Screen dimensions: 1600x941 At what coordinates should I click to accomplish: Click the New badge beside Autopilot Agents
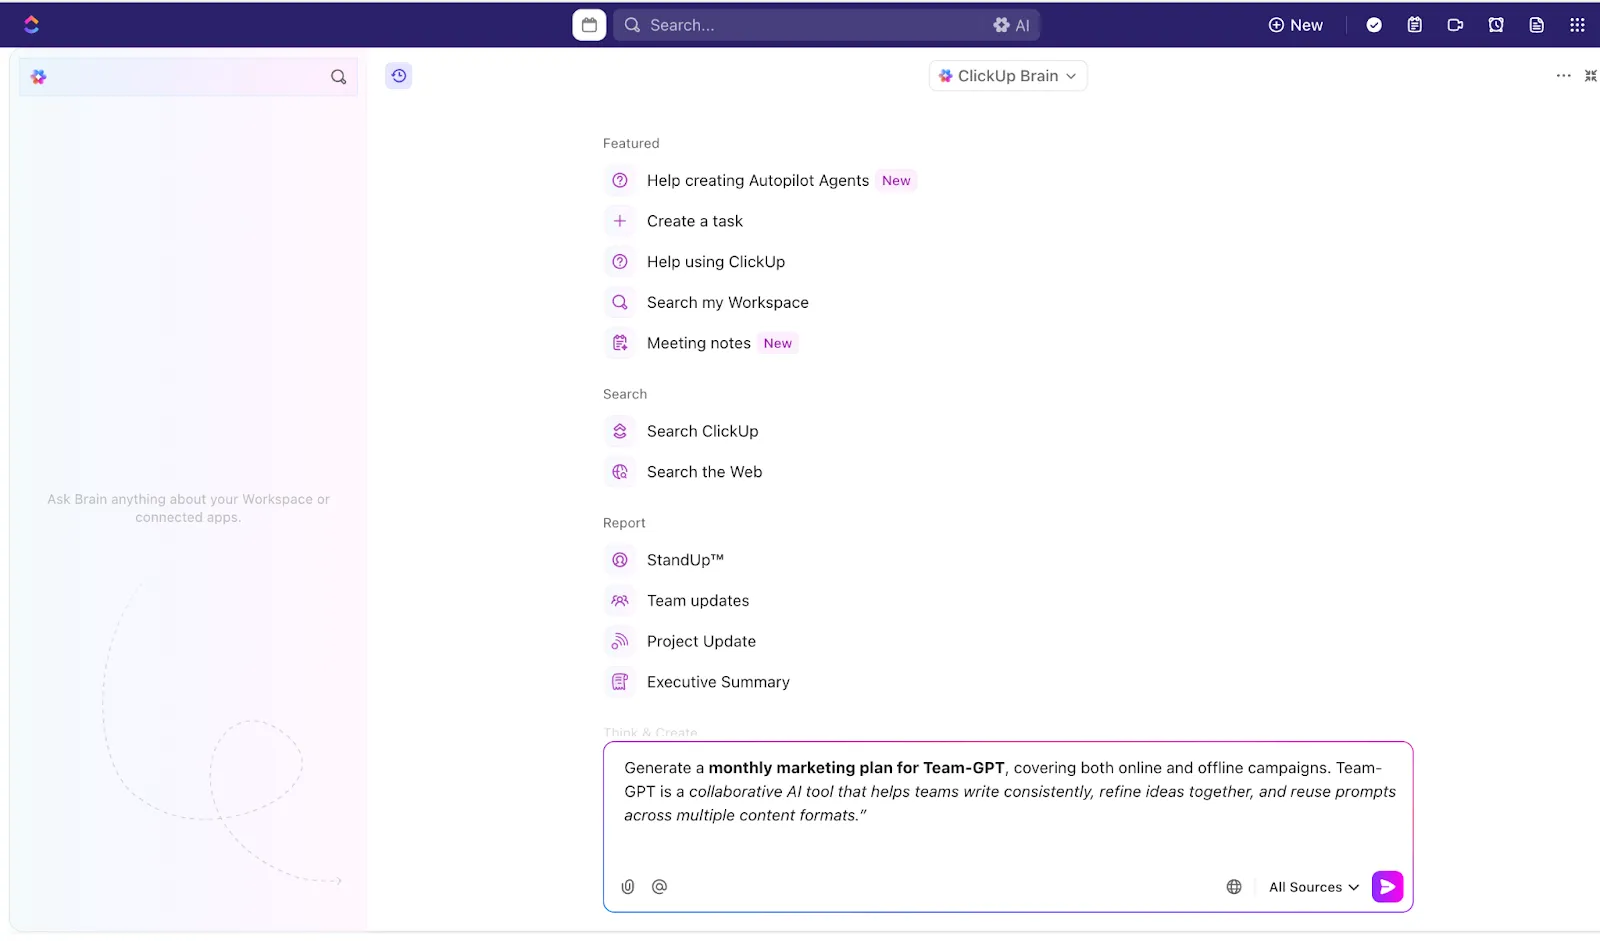896,181
